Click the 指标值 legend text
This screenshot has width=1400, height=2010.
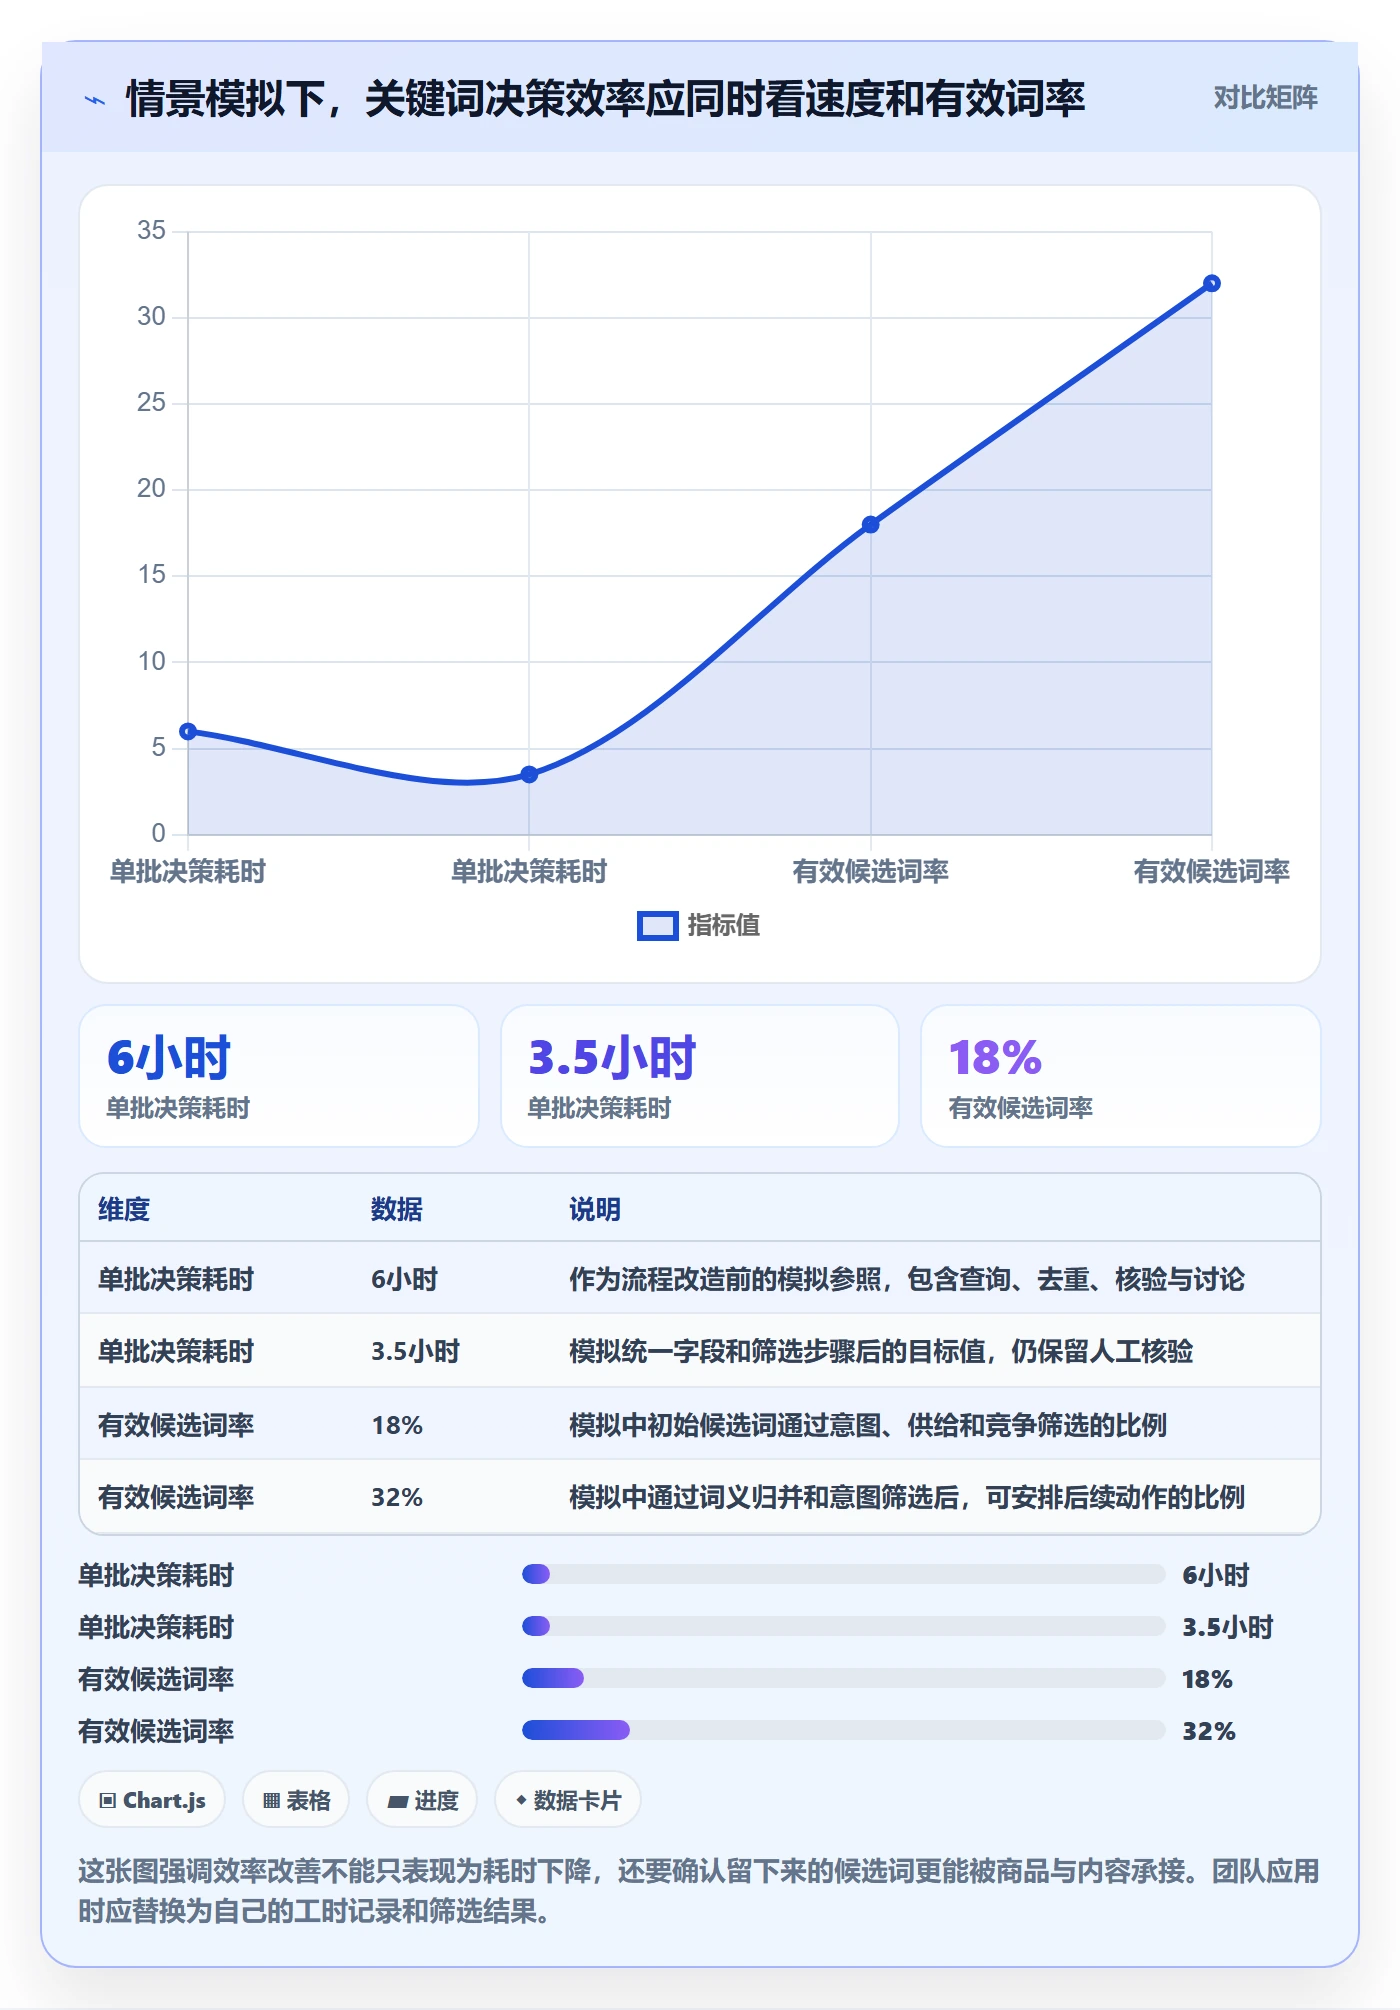pyautogui.click(x=724, y=926)
